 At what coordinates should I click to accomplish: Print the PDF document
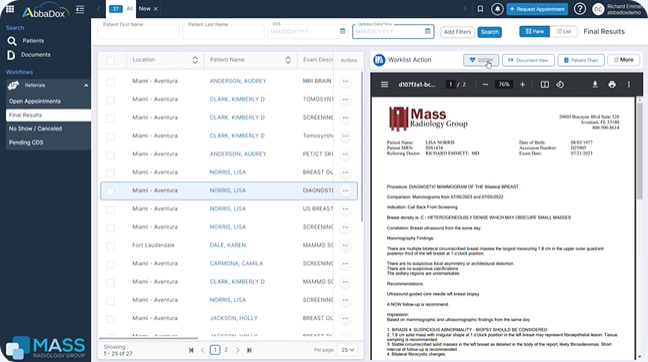612,84
